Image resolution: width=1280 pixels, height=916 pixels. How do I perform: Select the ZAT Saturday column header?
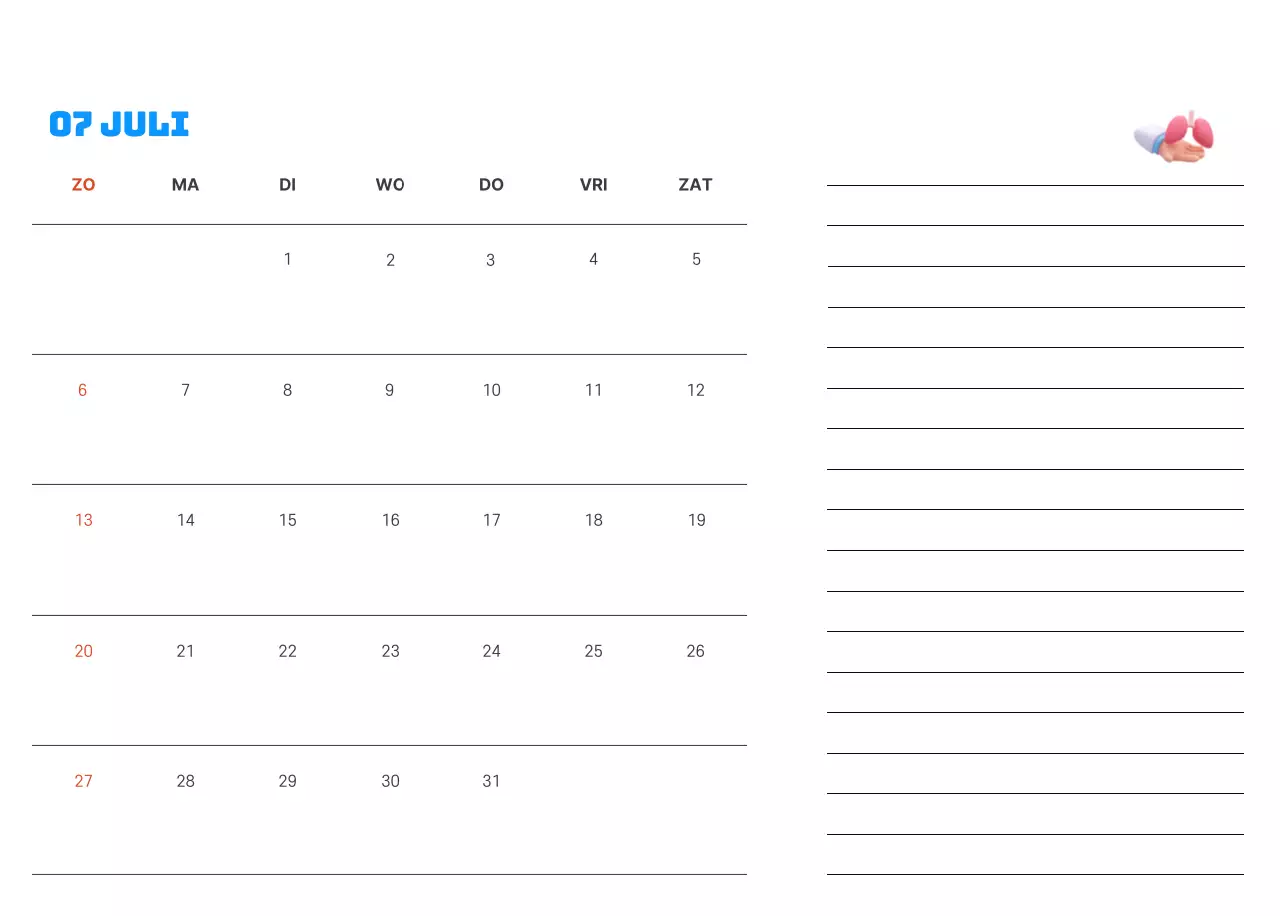[x=696, y=185]
